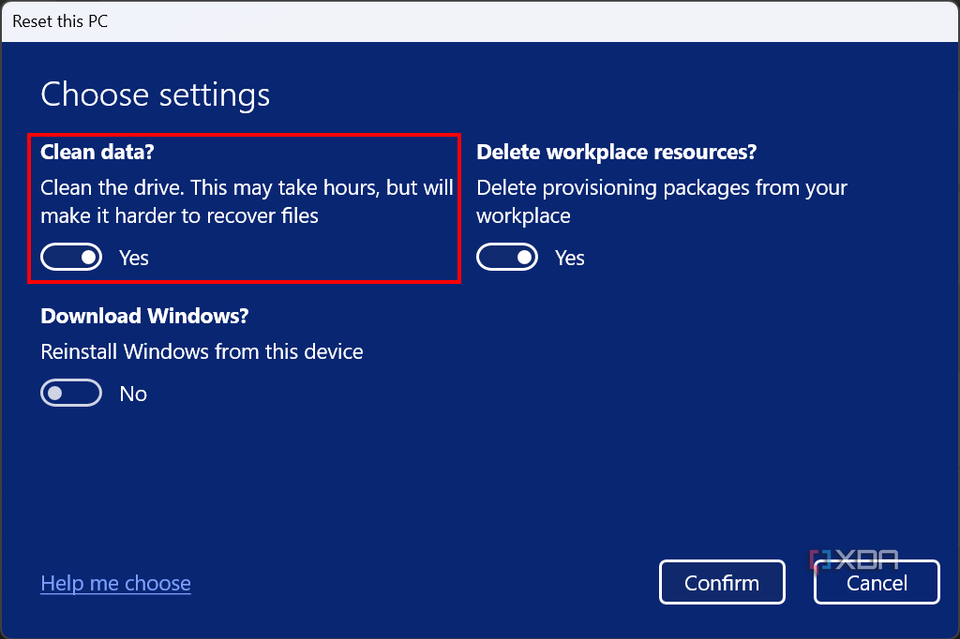The width and height of the screenshot is (960, 639).
Task: Select the Delete workplace resources? heading
Action: click(x=616, y=152)
